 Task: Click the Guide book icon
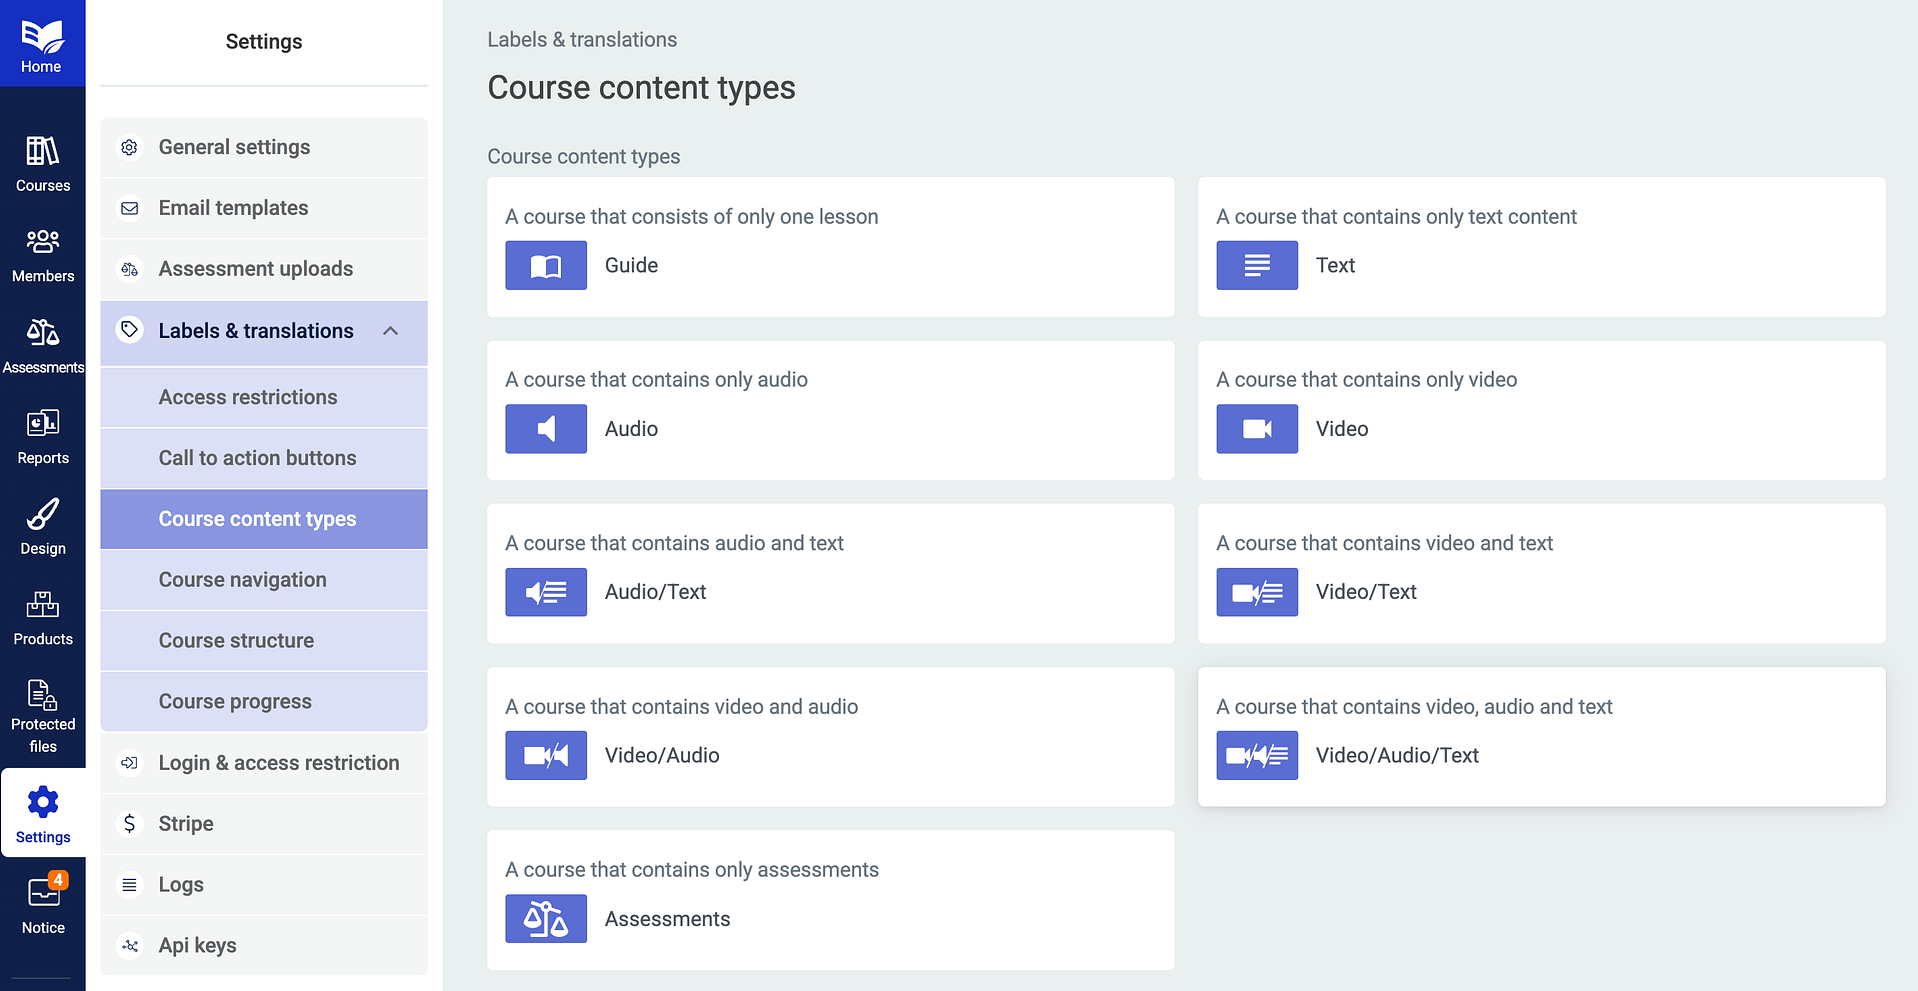pos(546,265)
